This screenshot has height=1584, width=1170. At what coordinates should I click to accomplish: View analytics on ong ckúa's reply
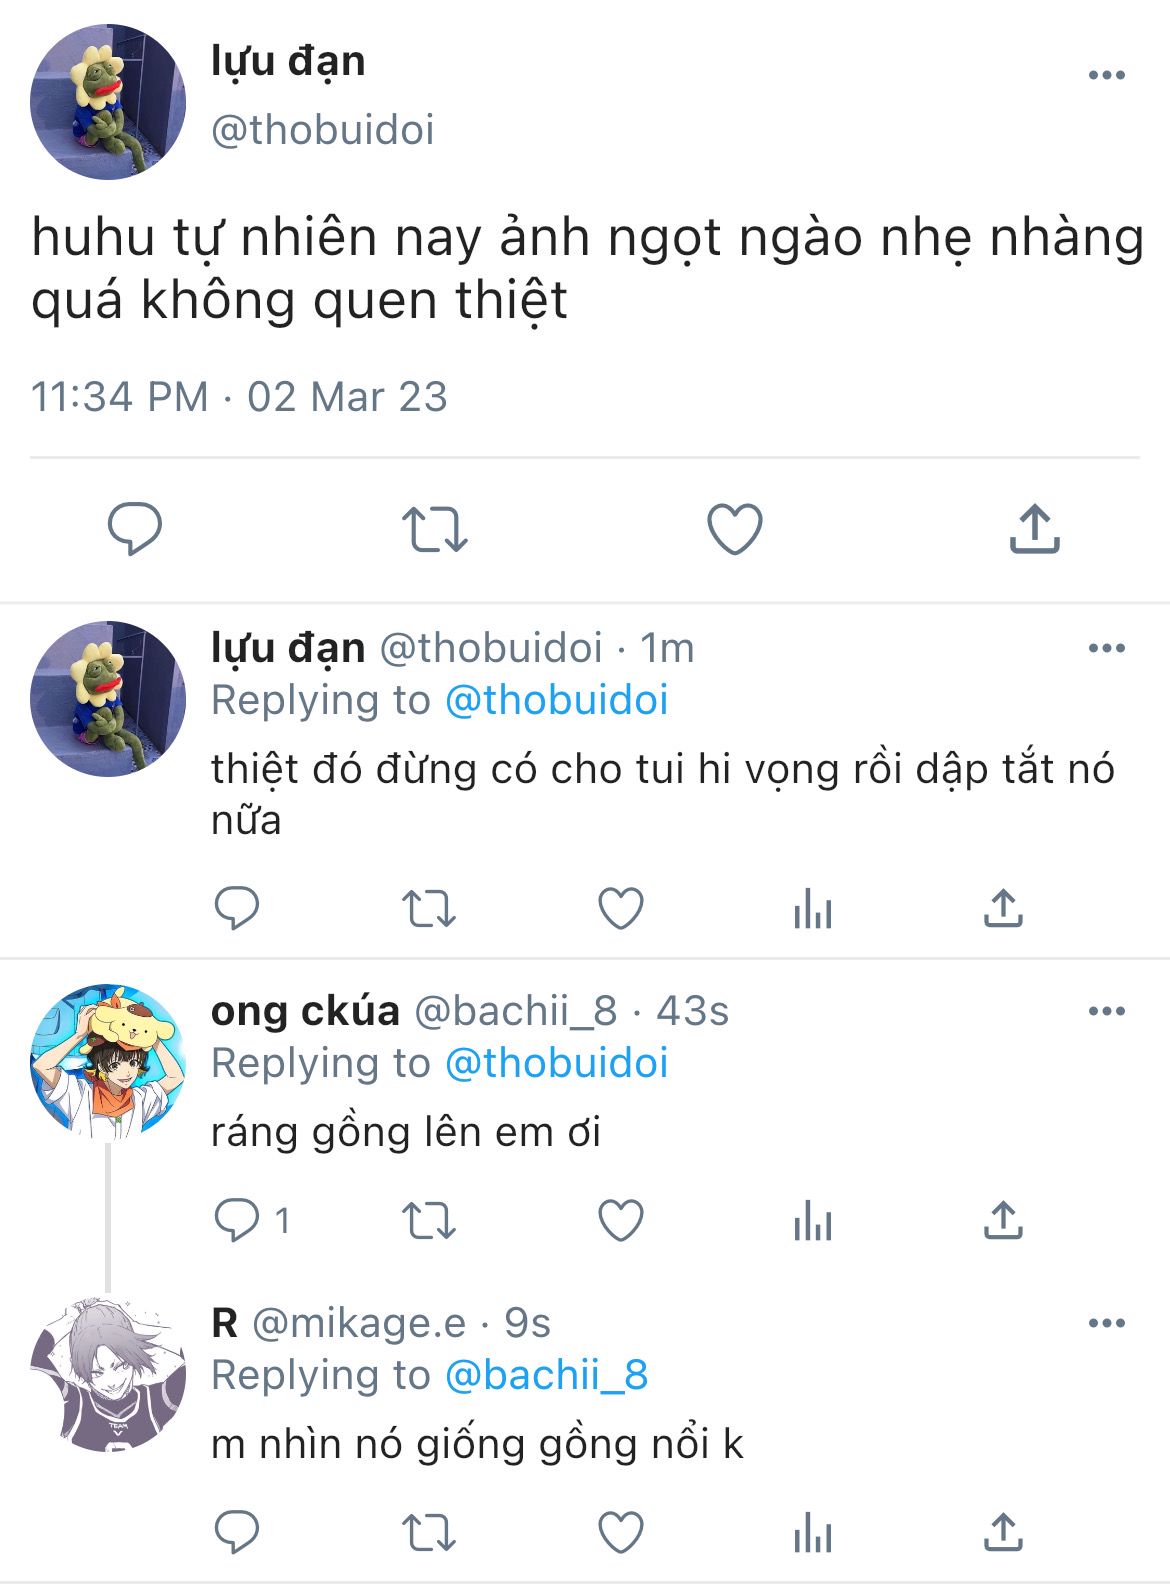coord(812,1221)
